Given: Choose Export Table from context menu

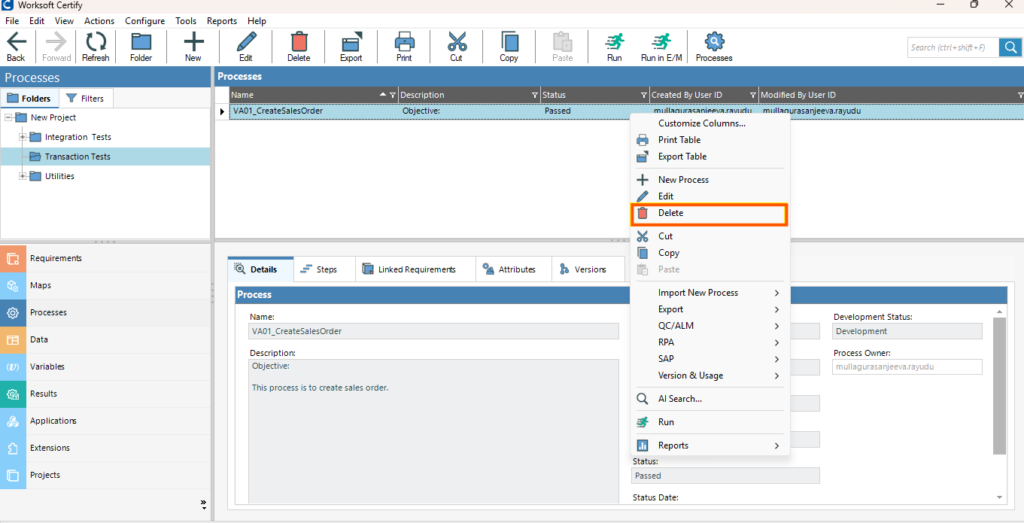Looking at the screenshot, I should click(x=710, y=157).
